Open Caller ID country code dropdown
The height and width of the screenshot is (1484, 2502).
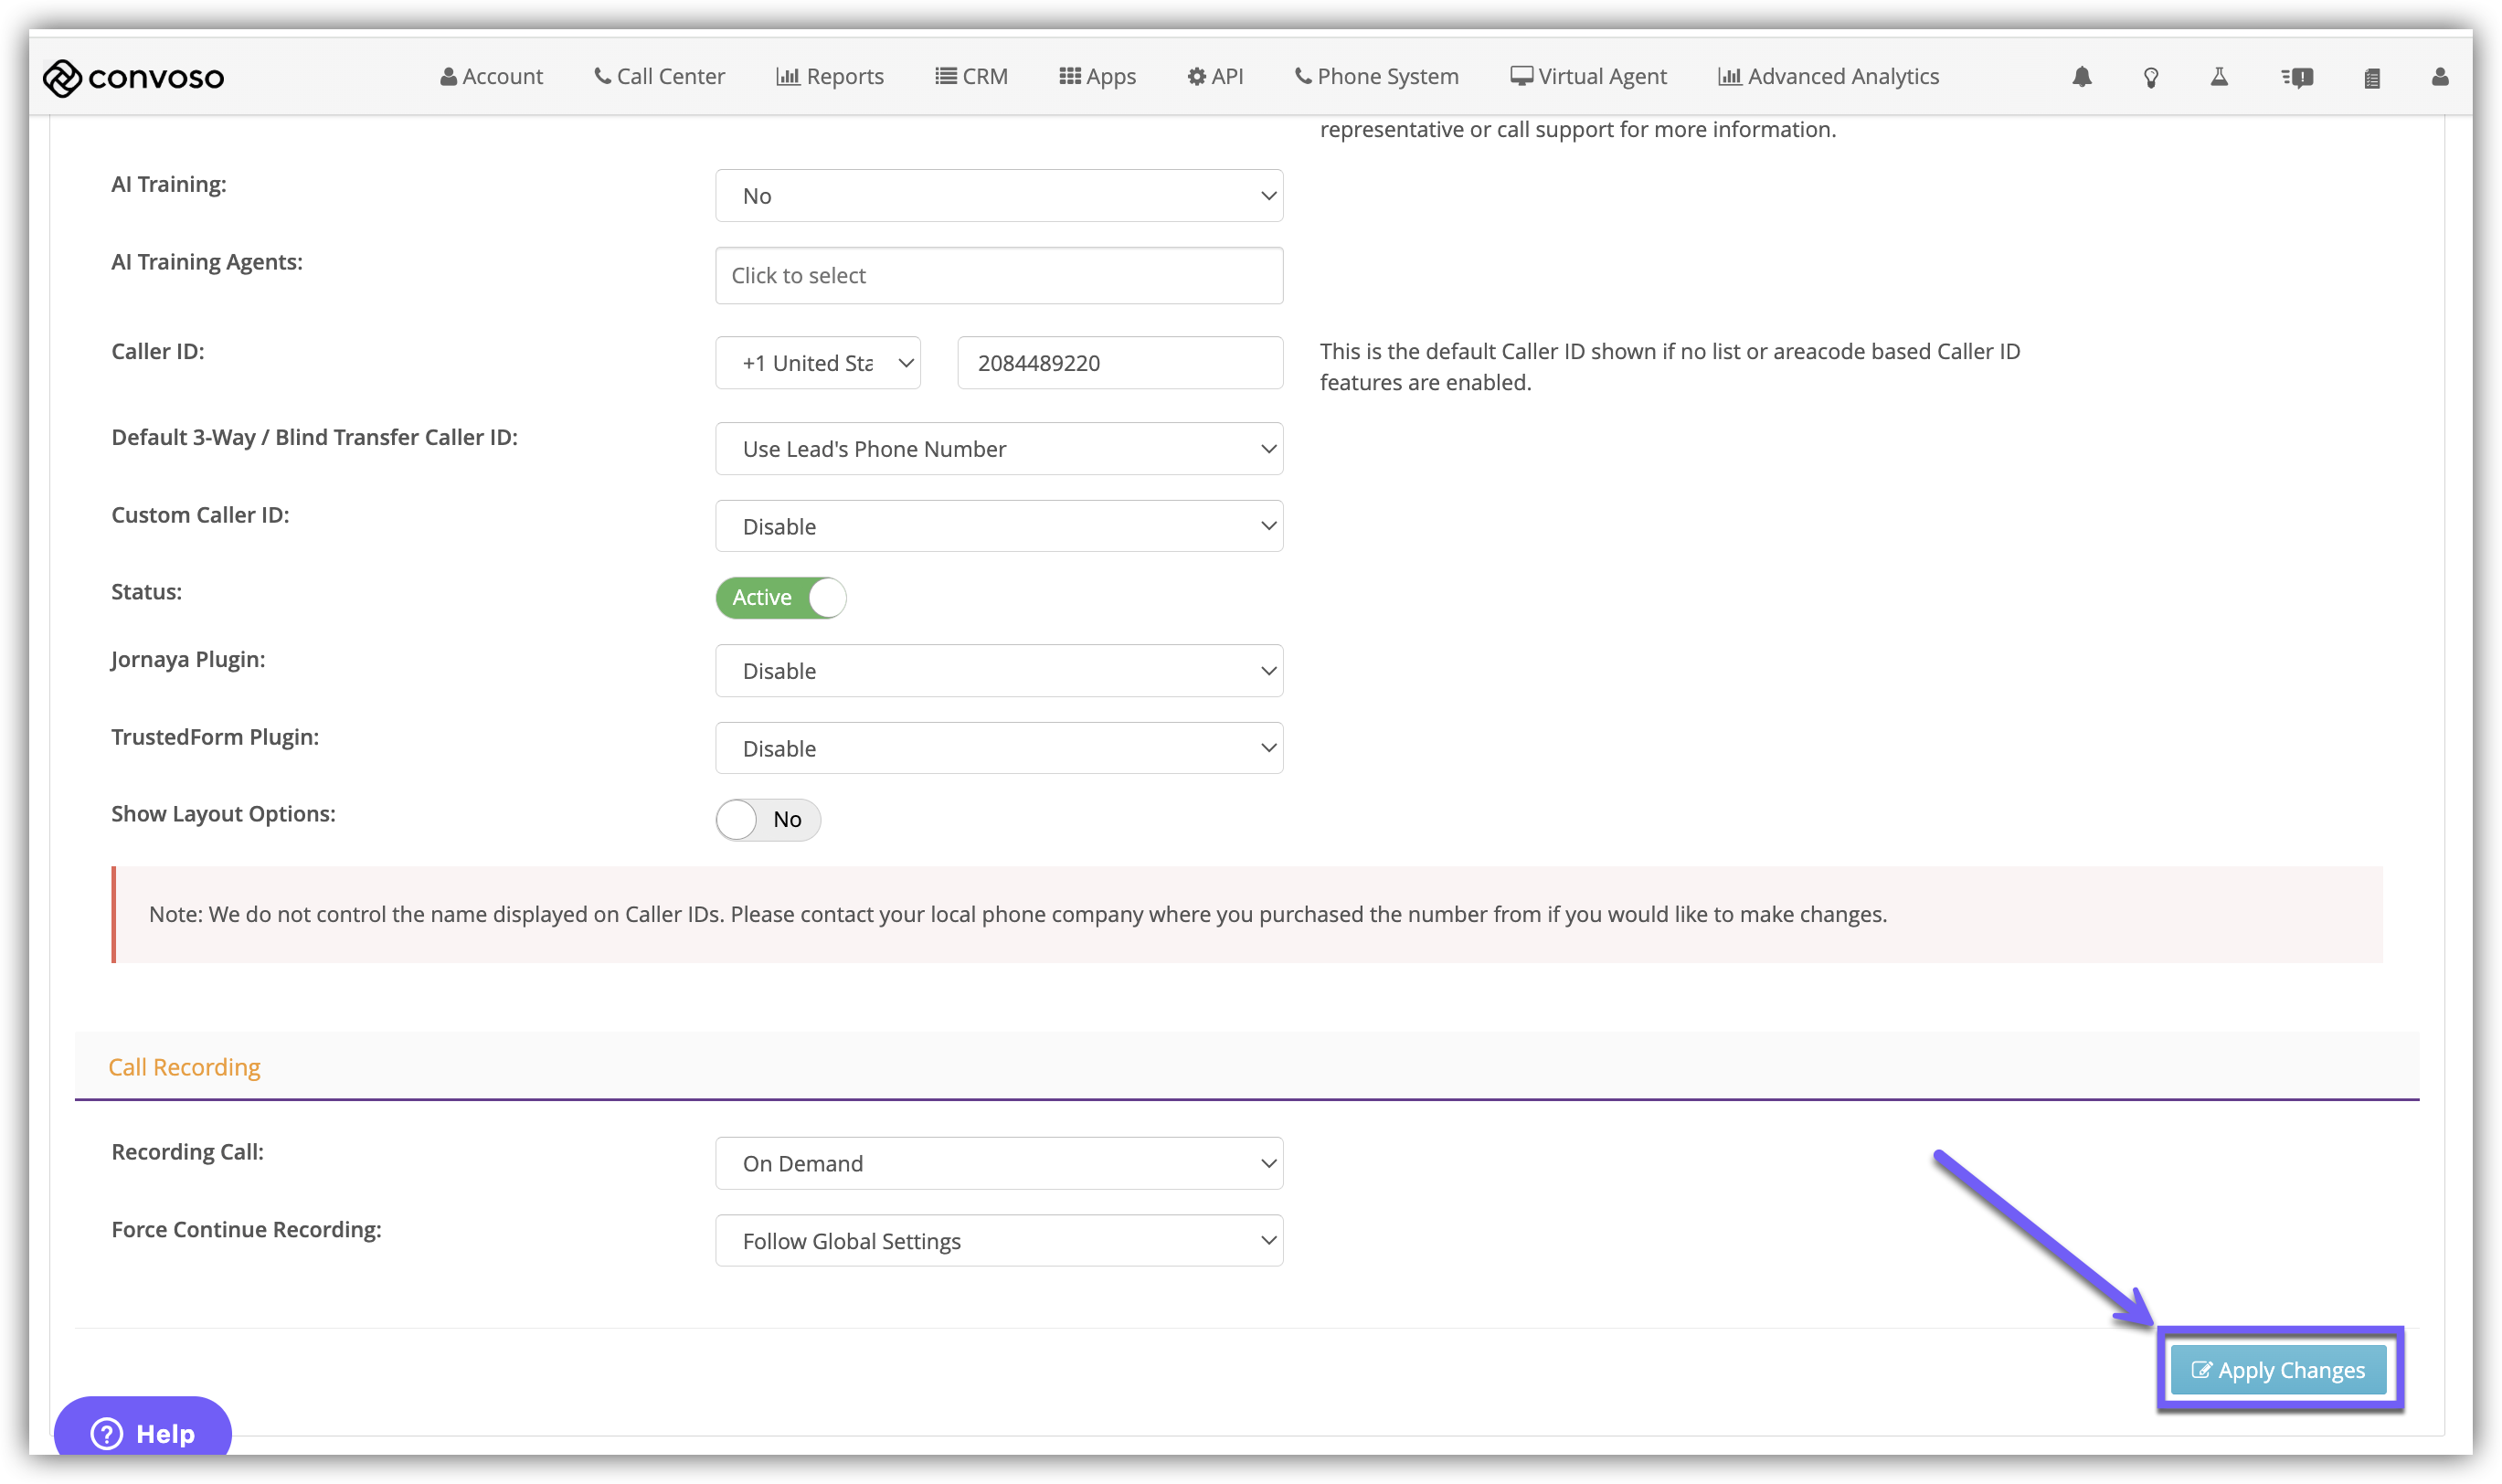point(817,363)
